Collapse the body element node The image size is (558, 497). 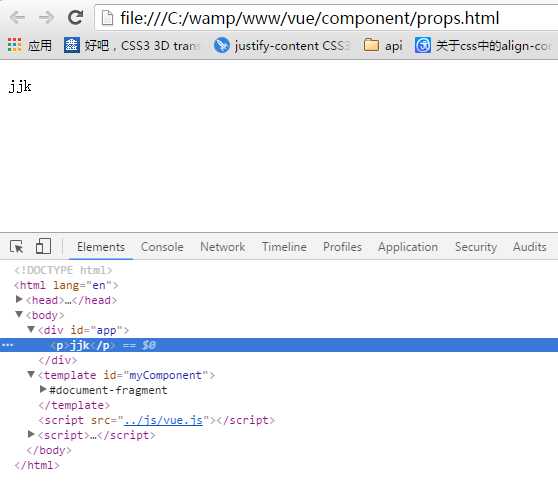click(x=19, y=314)
